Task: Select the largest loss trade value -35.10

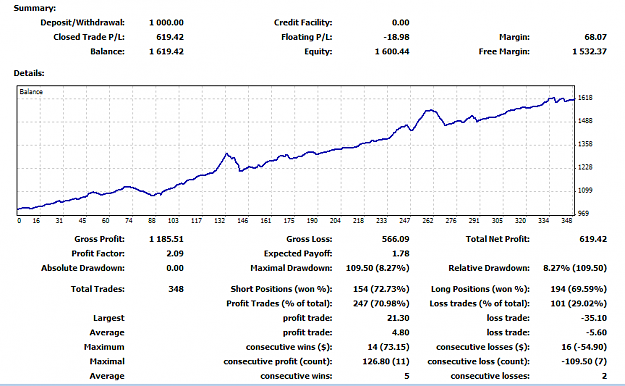Action: (594, 318)
